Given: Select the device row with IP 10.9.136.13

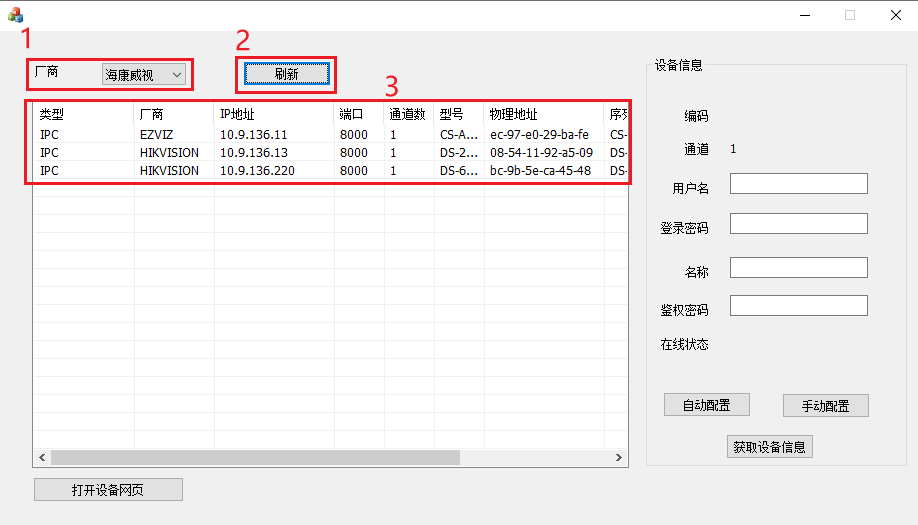Looking at the screenshot, I should click(331, 153).
